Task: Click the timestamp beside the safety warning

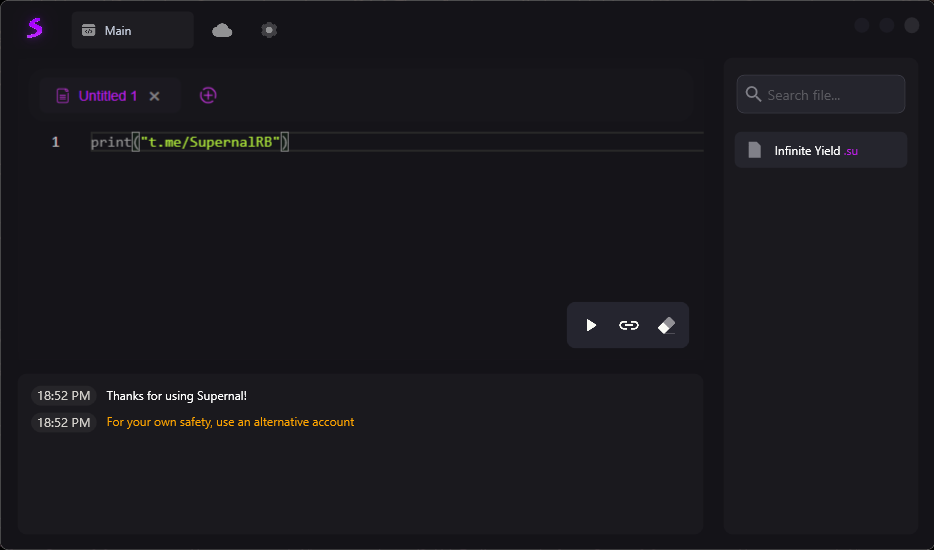Action: [64, 422]
